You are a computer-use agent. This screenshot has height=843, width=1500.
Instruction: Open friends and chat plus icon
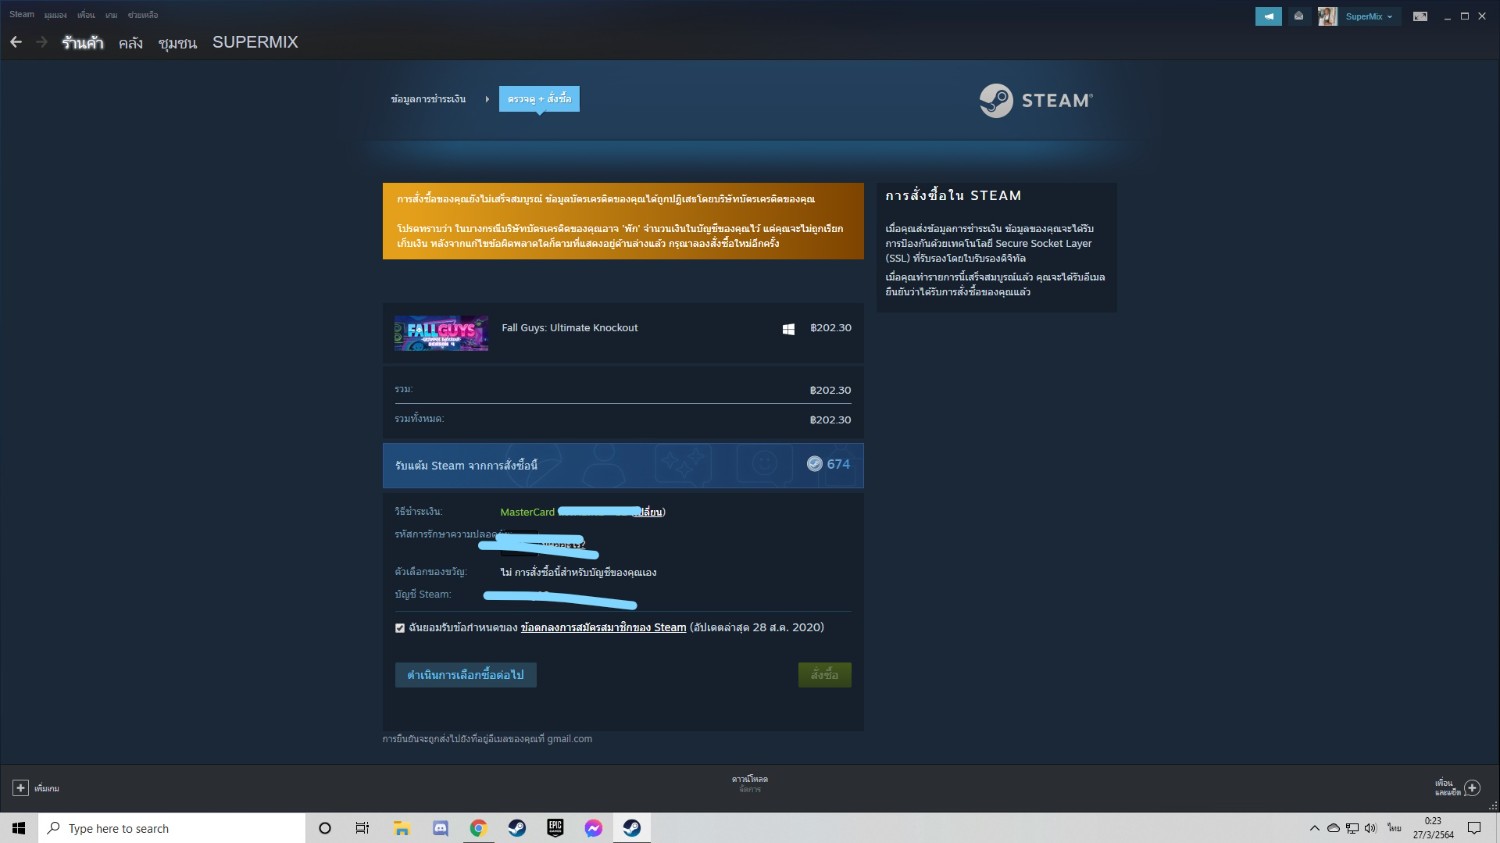[x=1472, y=788]
